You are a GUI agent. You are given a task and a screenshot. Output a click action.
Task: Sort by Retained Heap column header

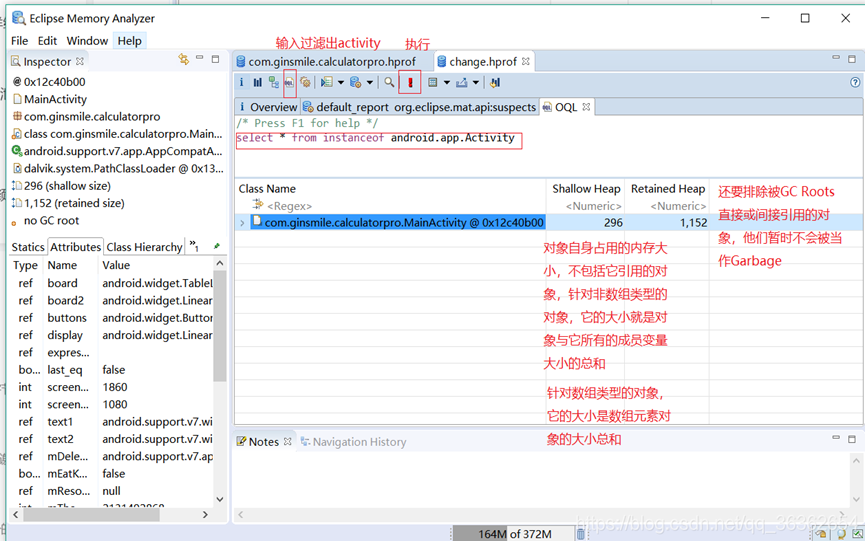668,189
